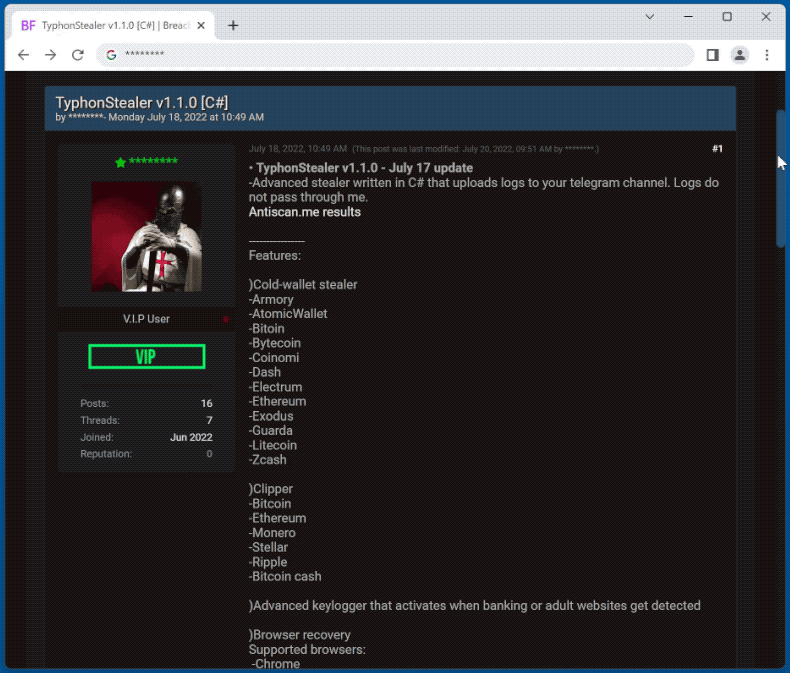Click the green VIP badge
The width and height of the screenshot is (790, 673).
pyautogui.click(x=147, y=357)
